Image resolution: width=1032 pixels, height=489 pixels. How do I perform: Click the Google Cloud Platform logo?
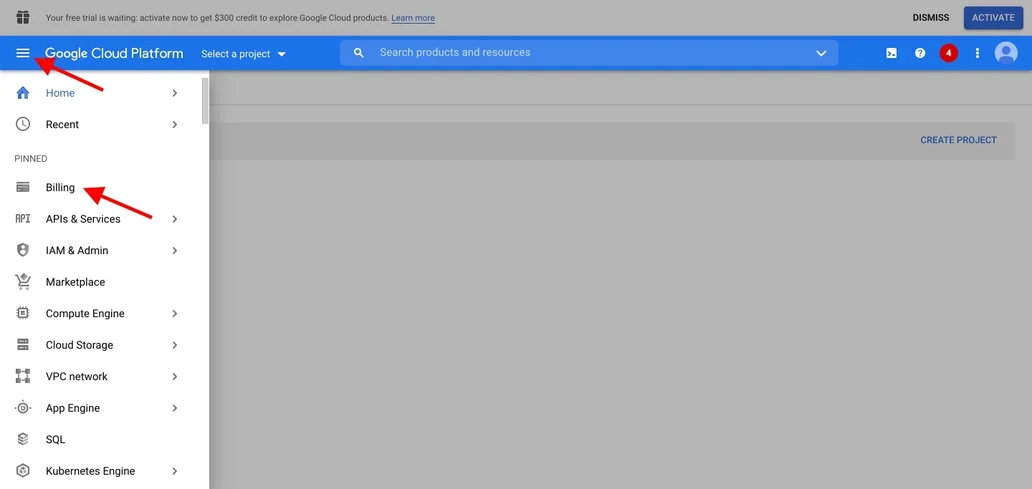pyautogui.click(x=114, y=53)
